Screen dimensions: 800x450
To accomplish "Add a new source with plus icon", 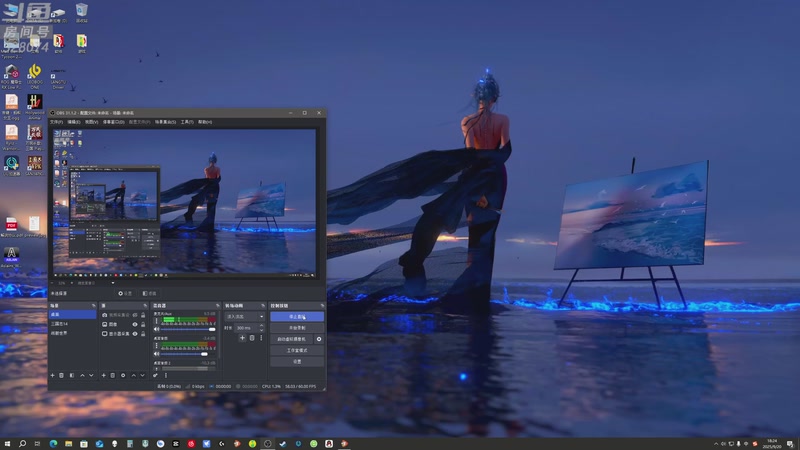I will click(104, 376).
